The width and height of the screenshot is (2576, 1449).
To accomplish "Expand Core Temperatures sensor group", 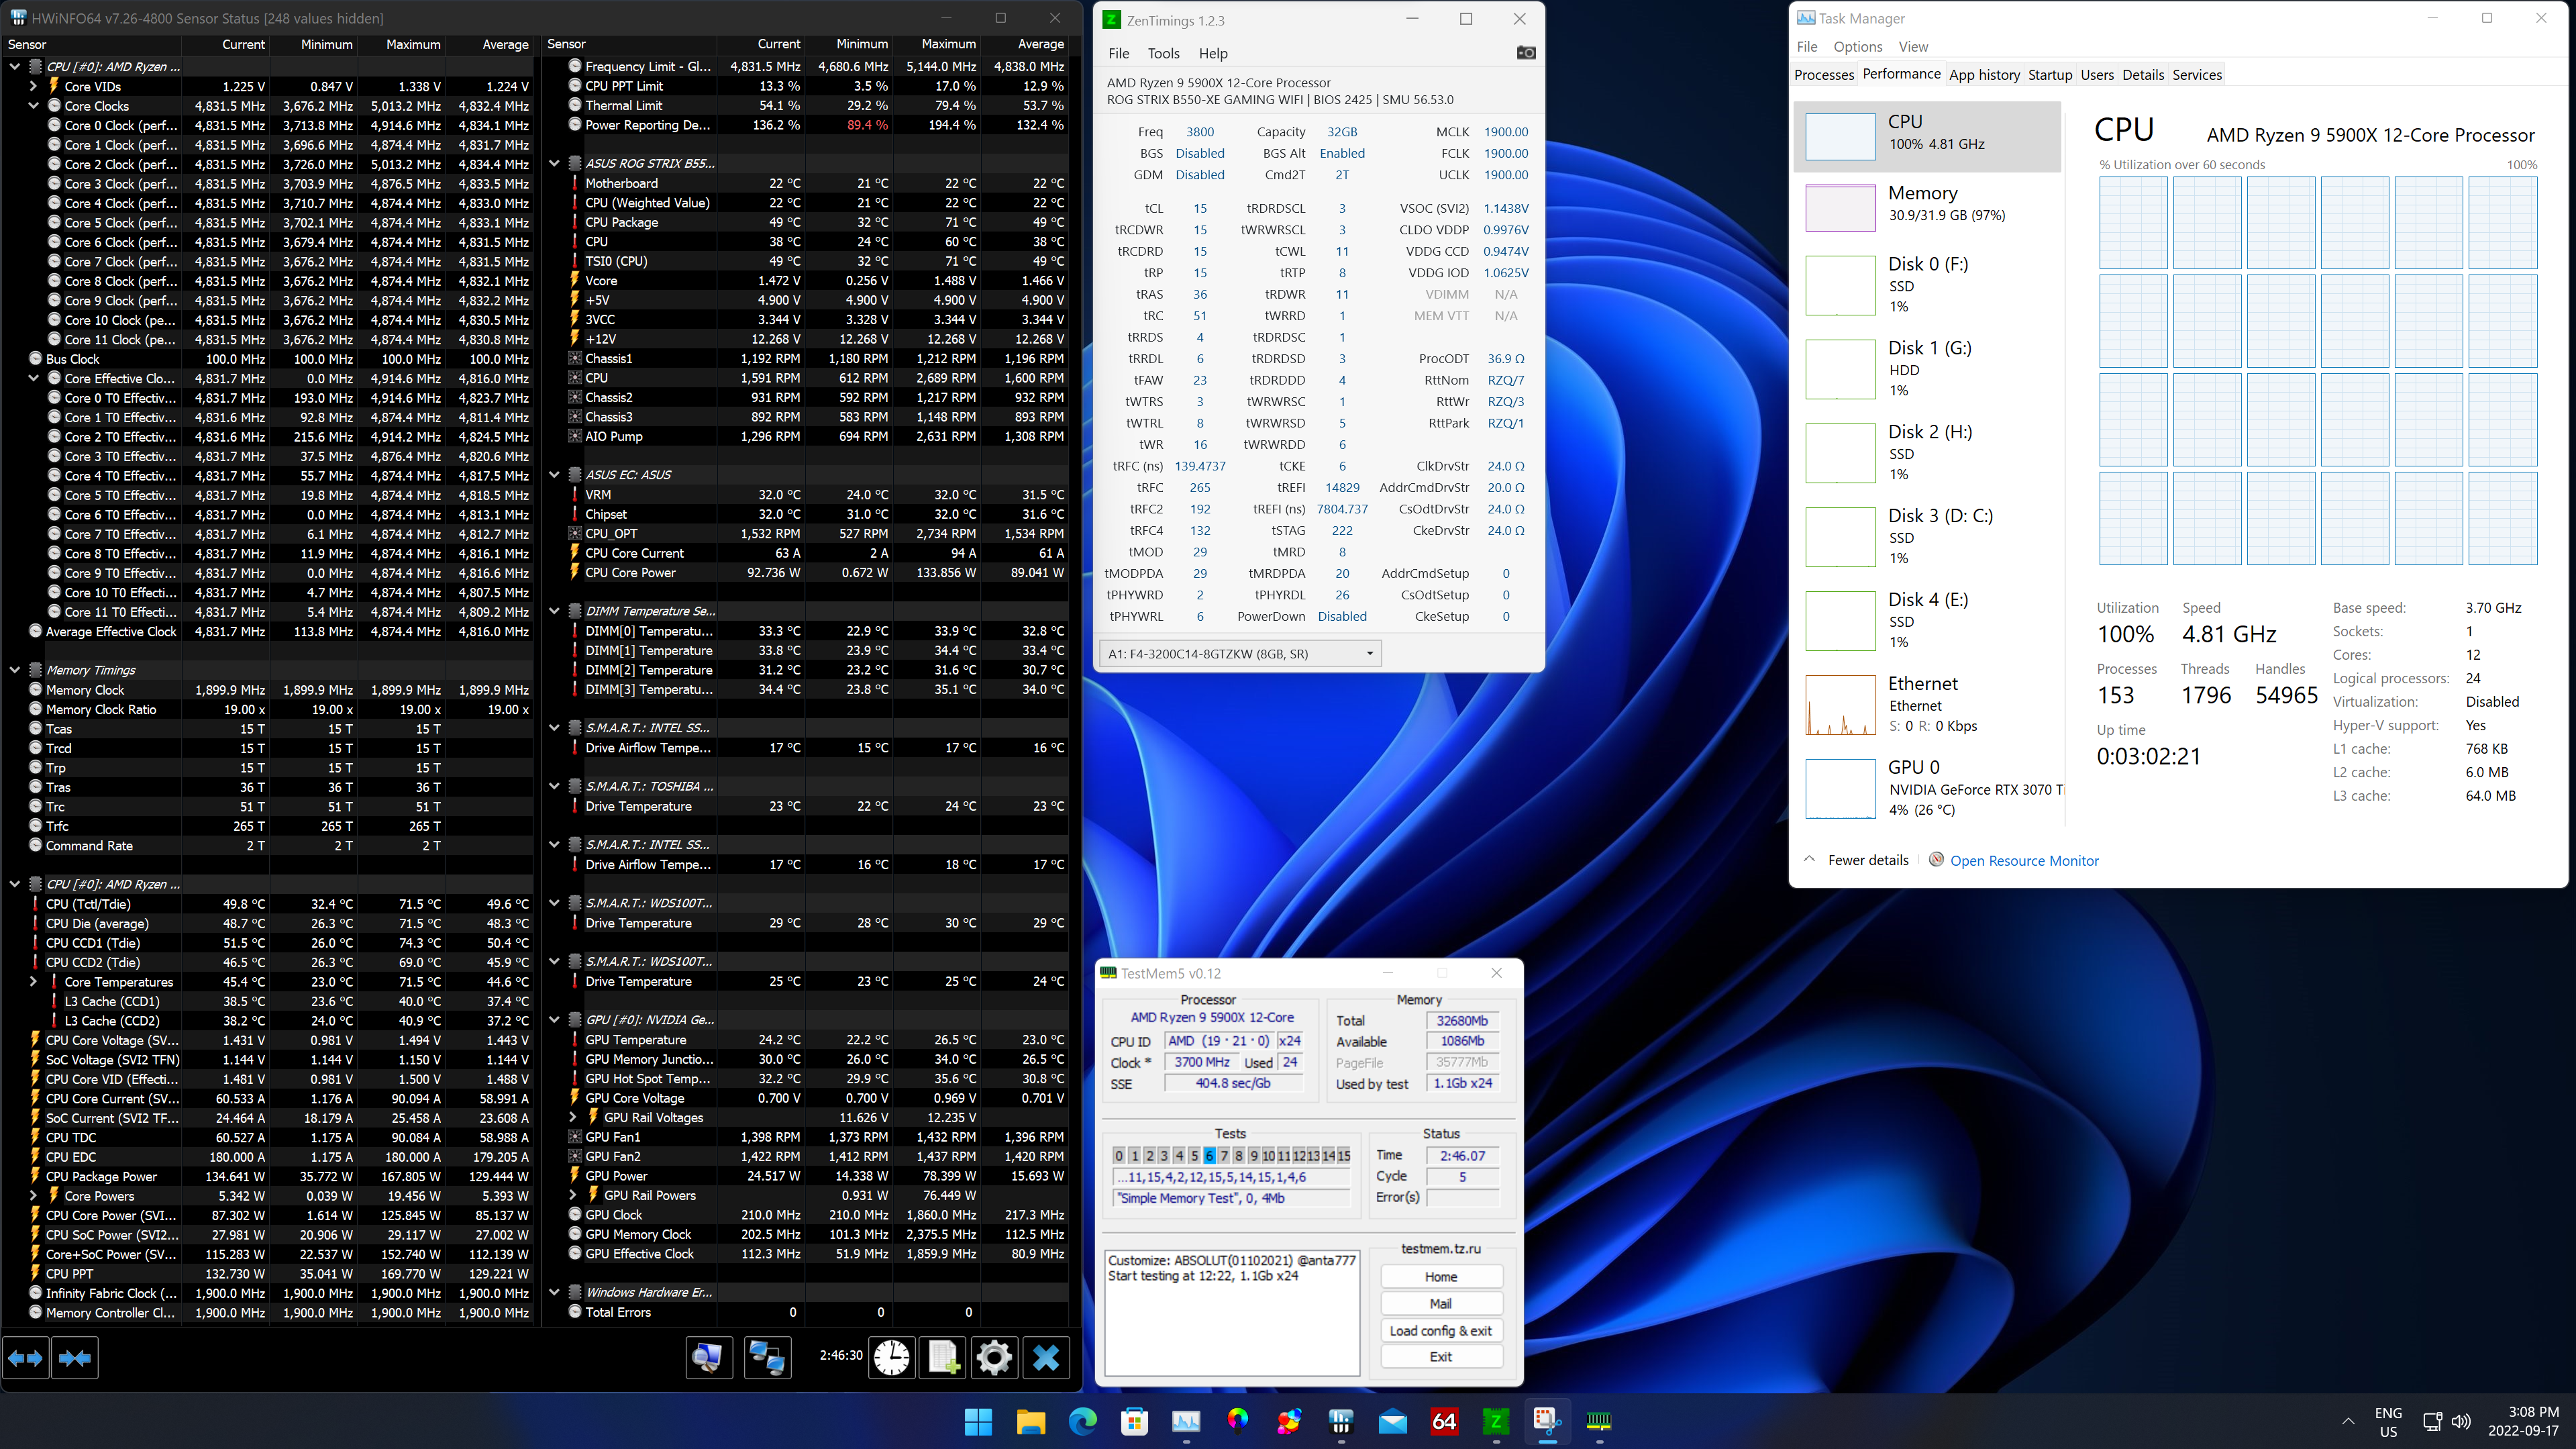I will tap(34, 982).
